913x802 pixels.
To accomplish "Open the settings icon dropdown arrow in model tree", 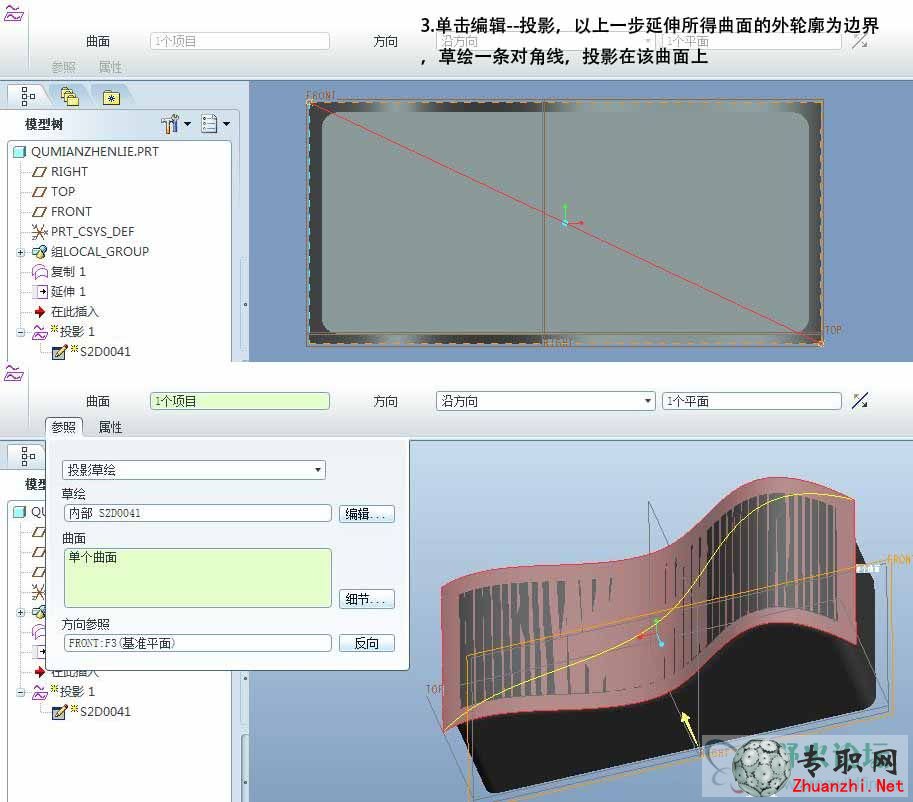I will [187, 123].
